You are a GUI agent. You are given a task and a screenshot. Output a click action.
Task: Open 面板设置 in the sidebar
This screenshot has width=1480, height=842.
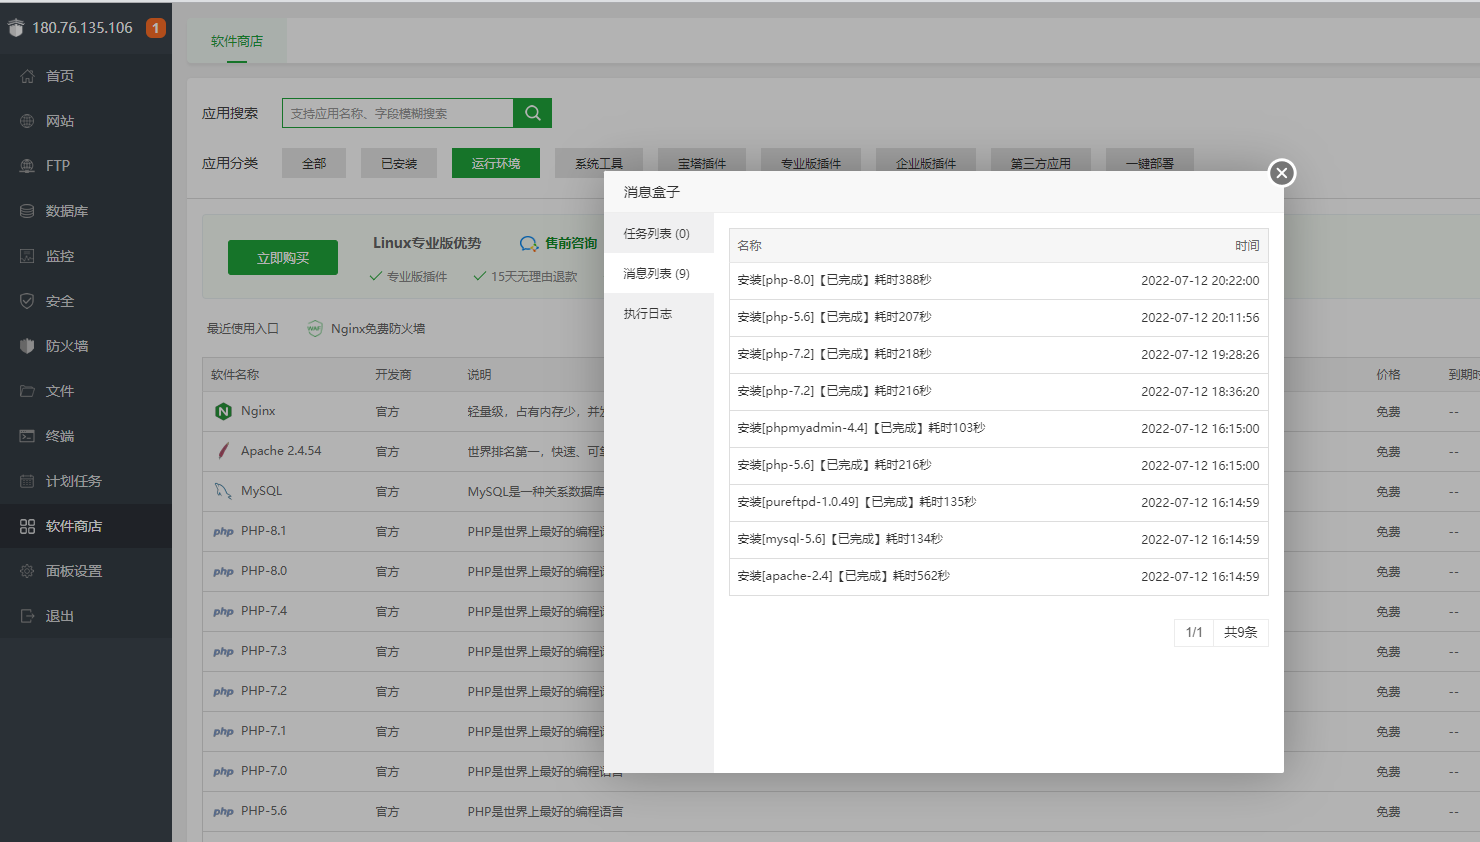pos(86,571)
